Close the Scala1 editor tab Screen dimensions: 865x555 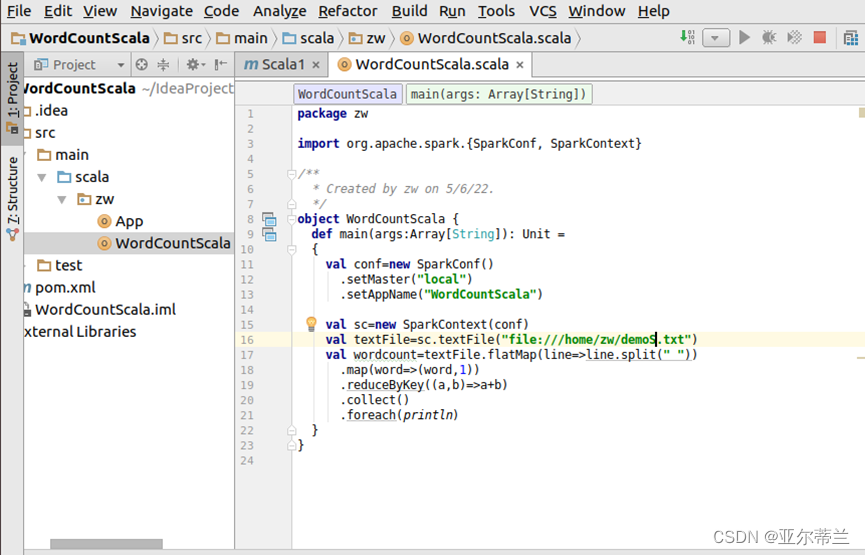[316, 65]
